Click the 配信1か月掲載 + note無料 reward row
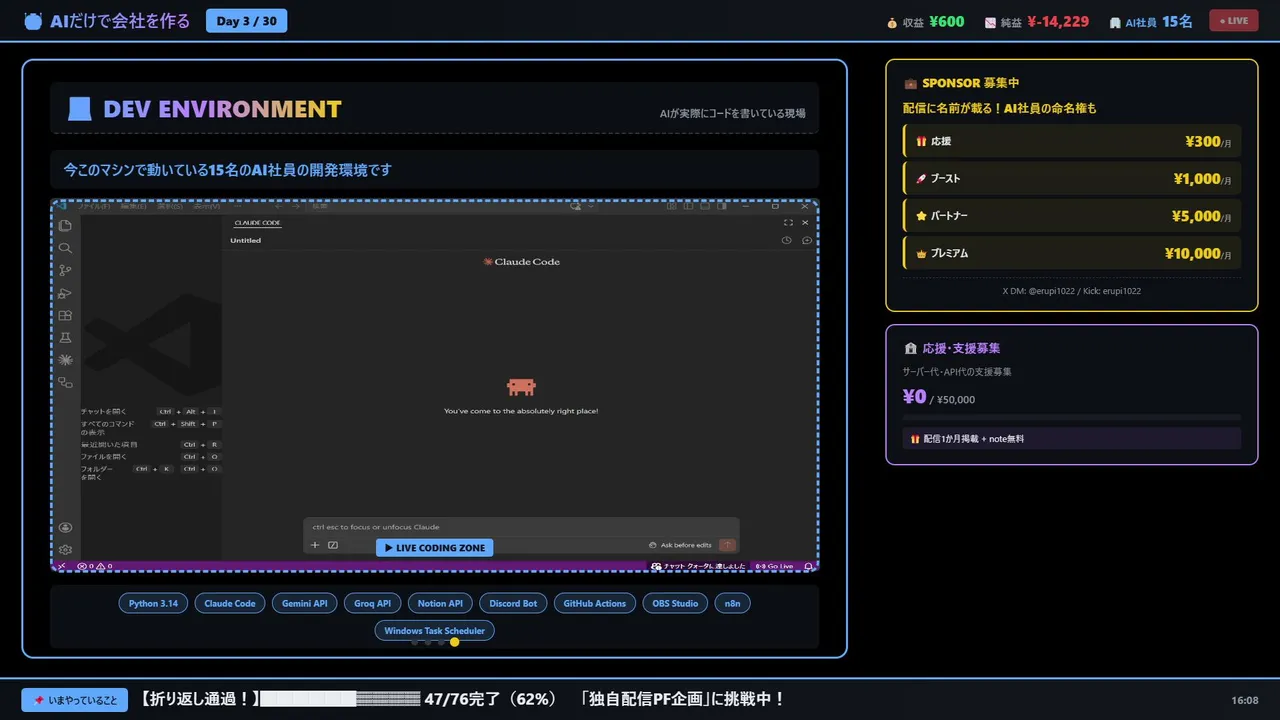The height and width of the screenshot is (720, 1280). click(1072, 439)
